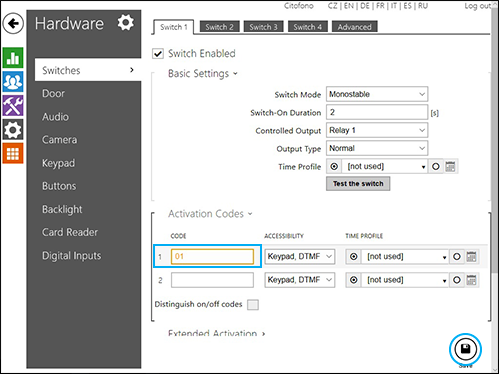The height and width of the screenshot is (374, 499).
Task: Collapse the Activation Codes section
Action: (x=210, y=214)
